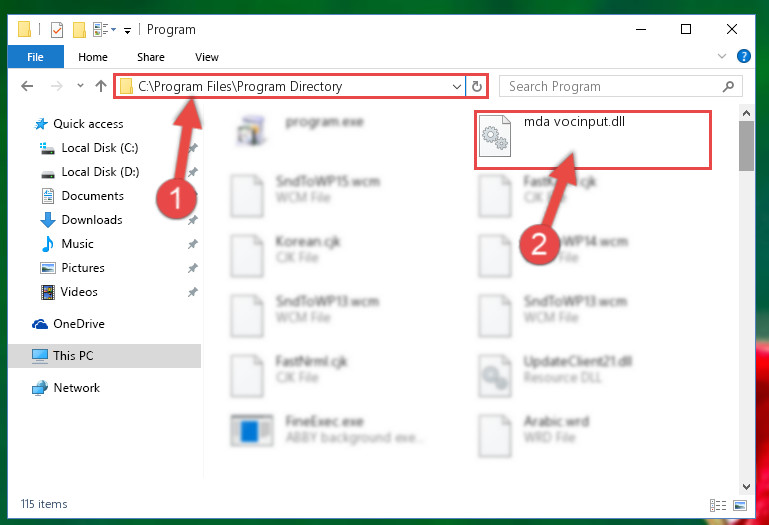
Task: Click the Forward navigation arrow
Action: (x=56, y=86)
